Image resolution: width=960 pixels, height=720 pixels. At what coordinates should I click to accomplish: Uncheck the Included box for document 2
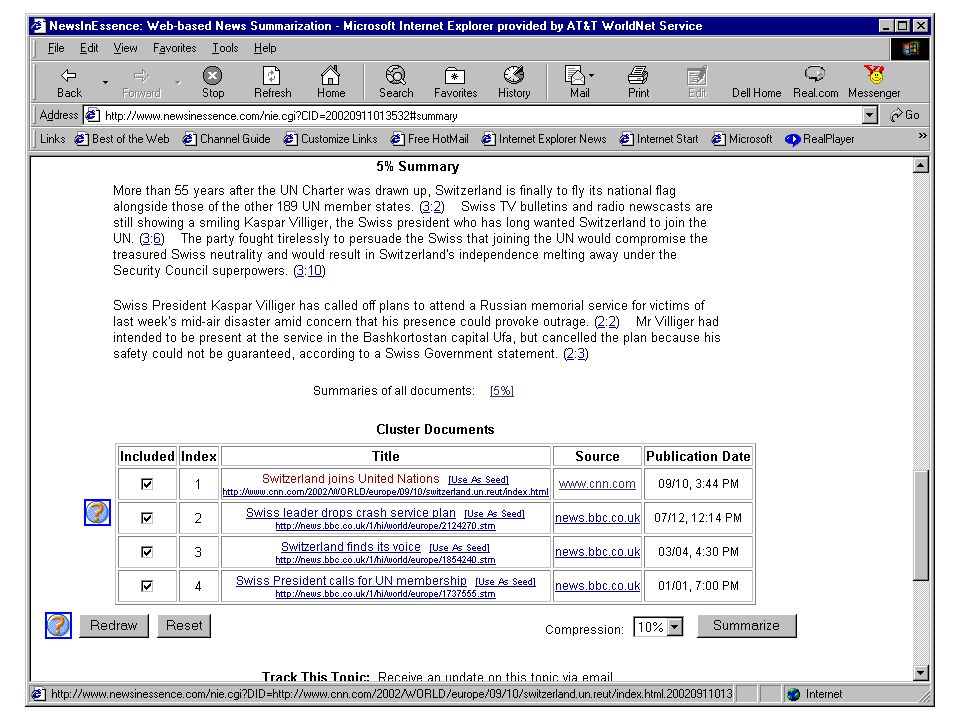pyautogui.click(x=147, y=518)
